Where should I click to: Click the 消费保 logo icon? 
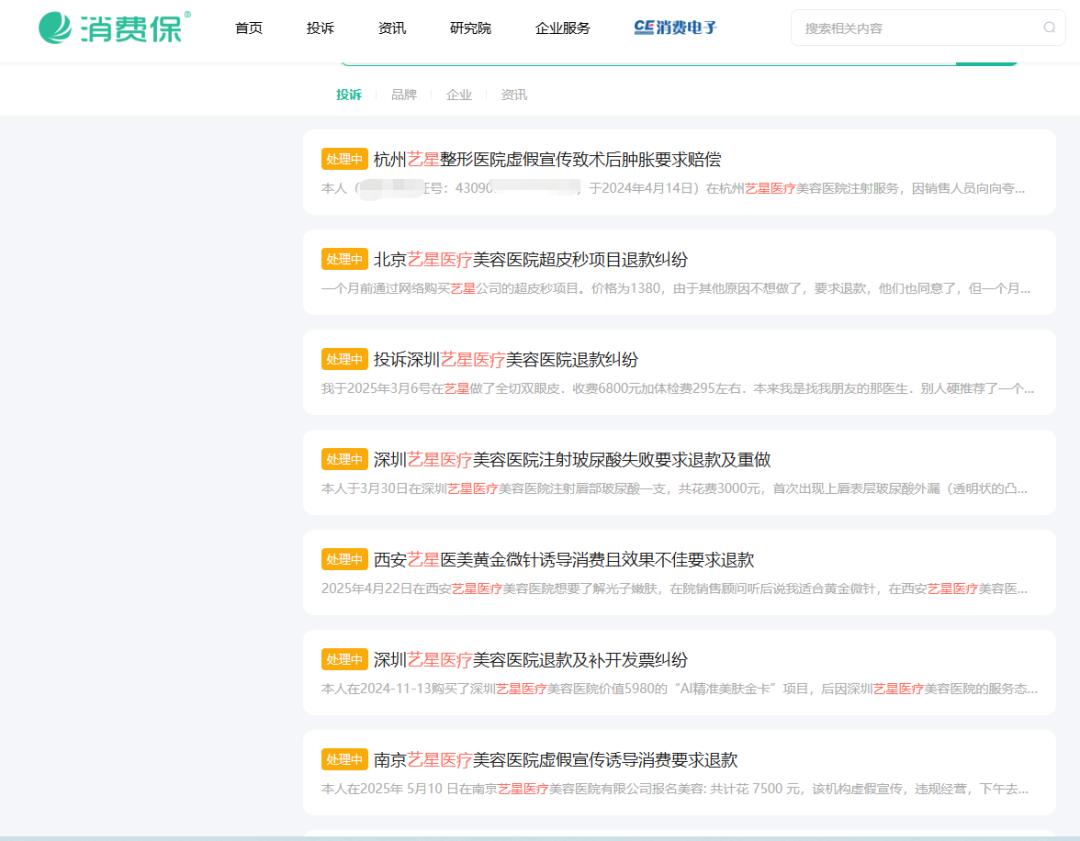[56, 28]
